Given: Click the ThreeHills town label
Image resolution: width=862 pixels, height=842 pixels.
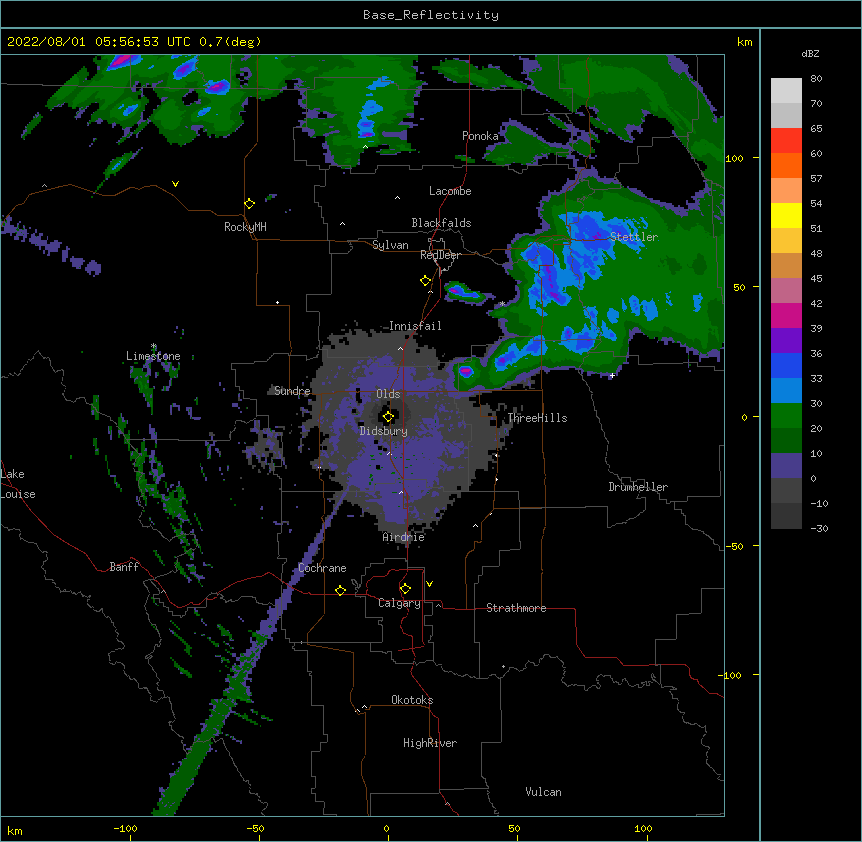Looking at the screenshot, I should coord(537,418).
